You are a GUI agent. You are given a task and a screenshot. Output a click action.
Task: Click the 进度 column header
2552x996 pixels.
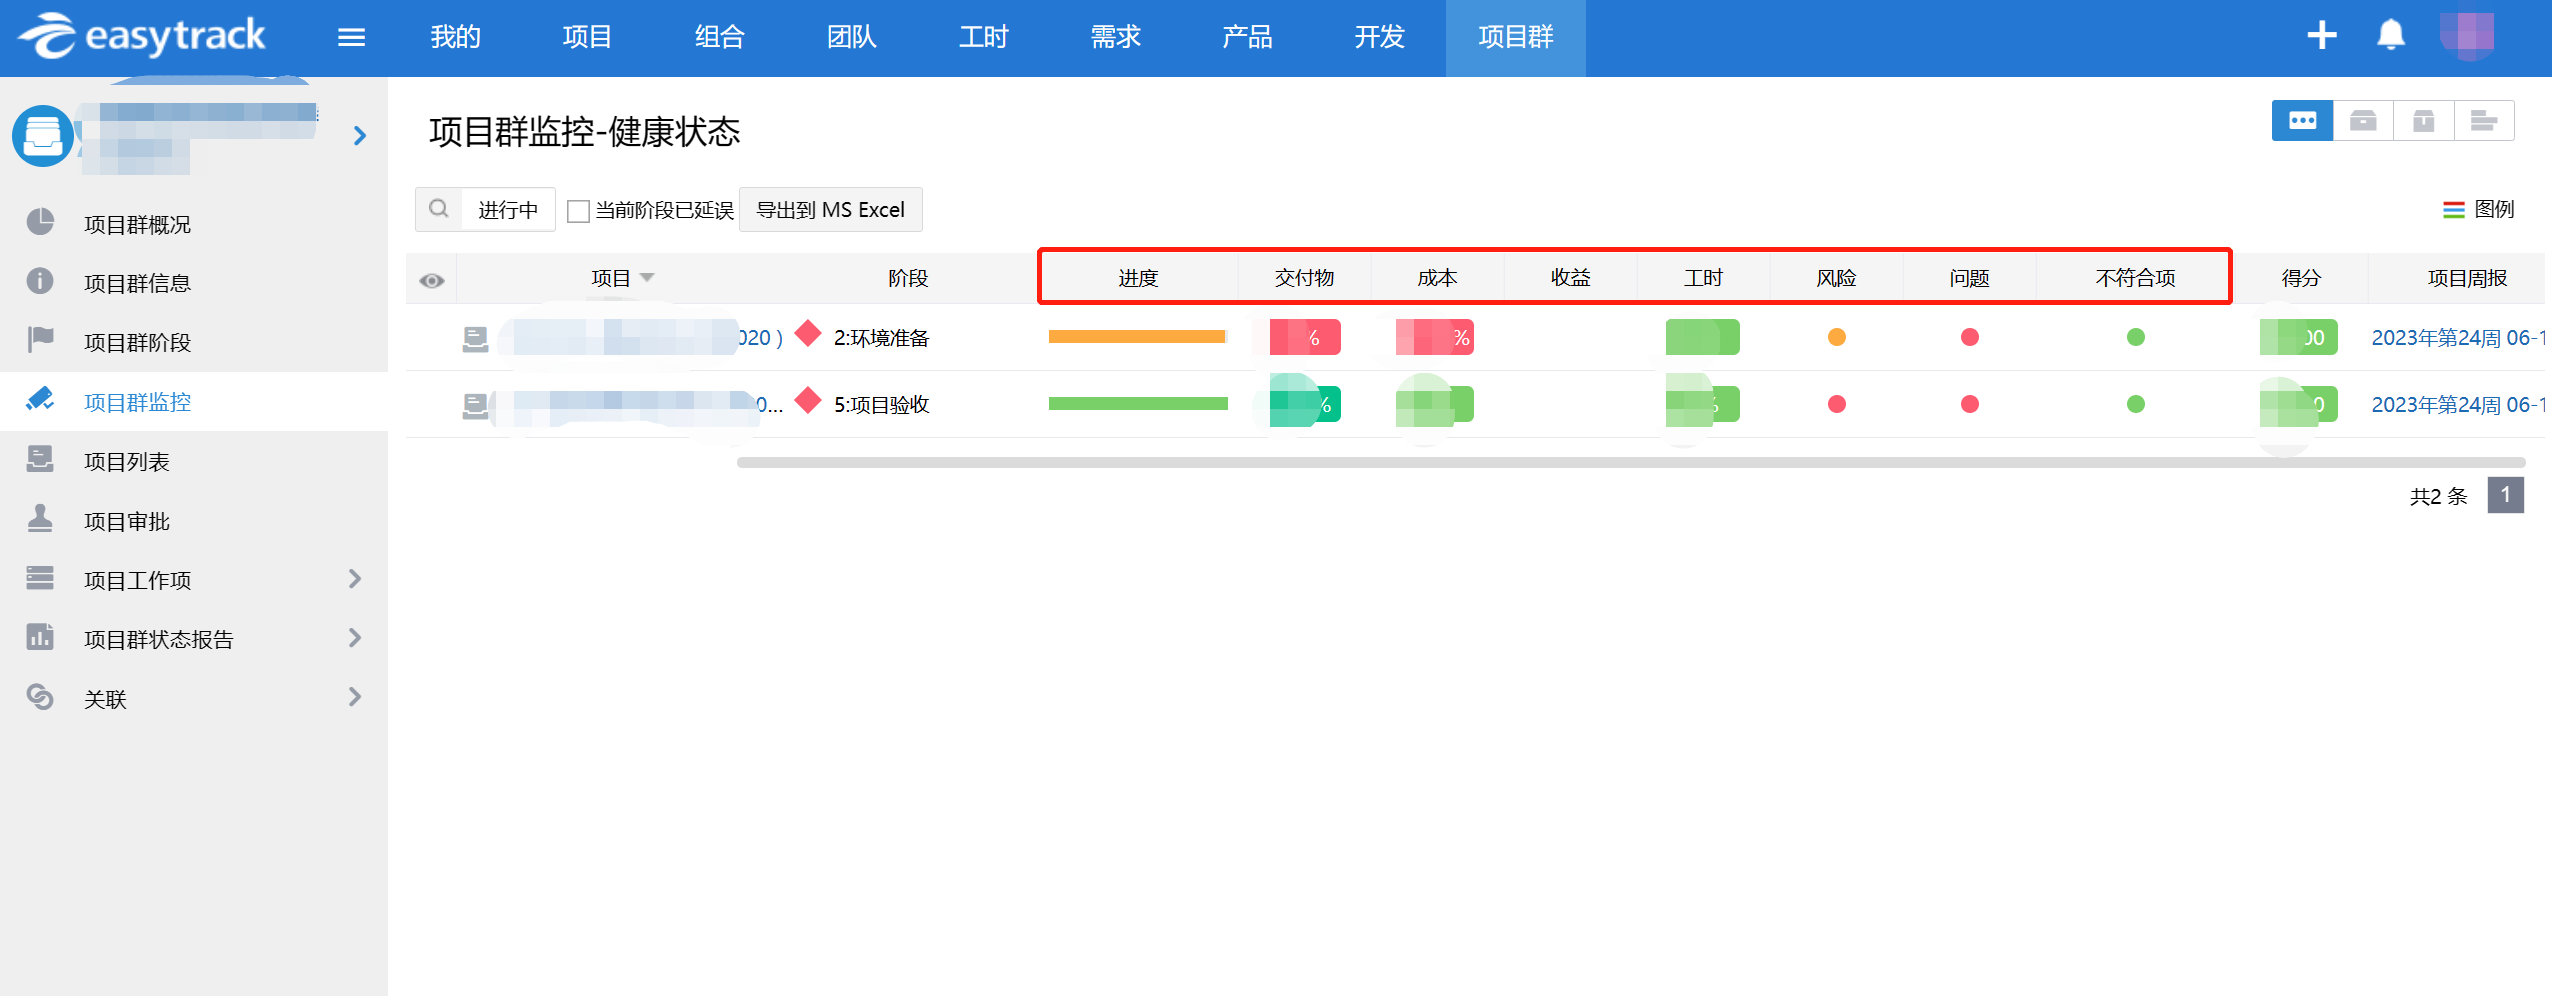coord(1138,278)
